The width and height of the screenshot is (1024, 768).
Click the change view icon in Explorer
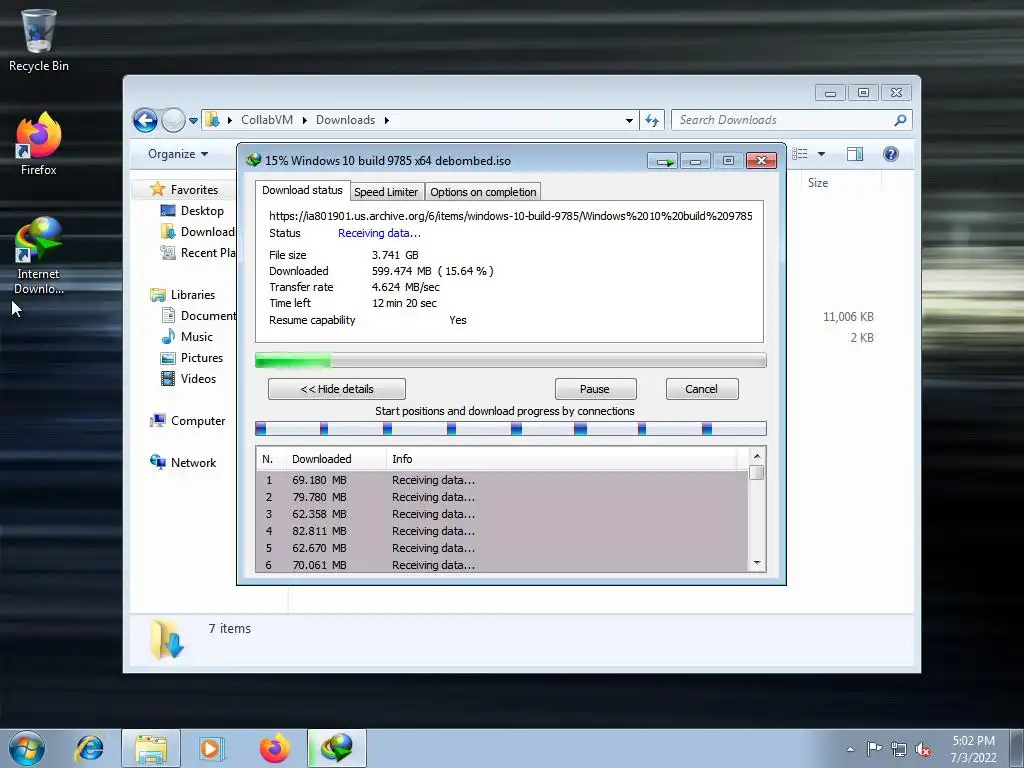point(800,154)
